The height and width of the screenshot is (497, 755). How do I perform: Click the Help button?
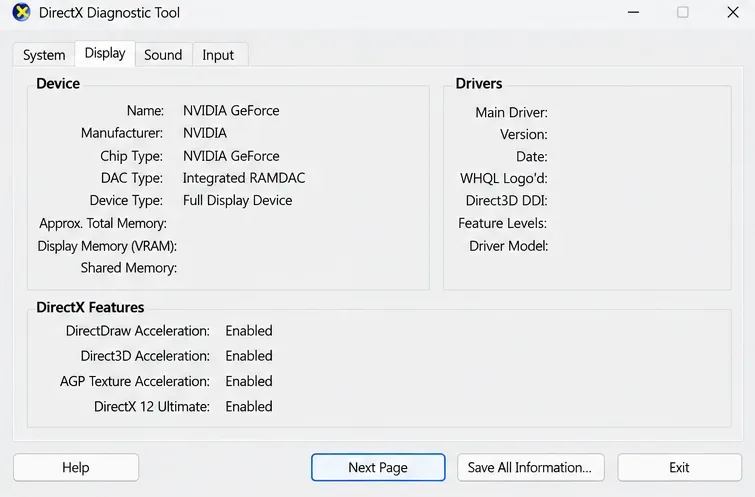[x=76, y=467]
